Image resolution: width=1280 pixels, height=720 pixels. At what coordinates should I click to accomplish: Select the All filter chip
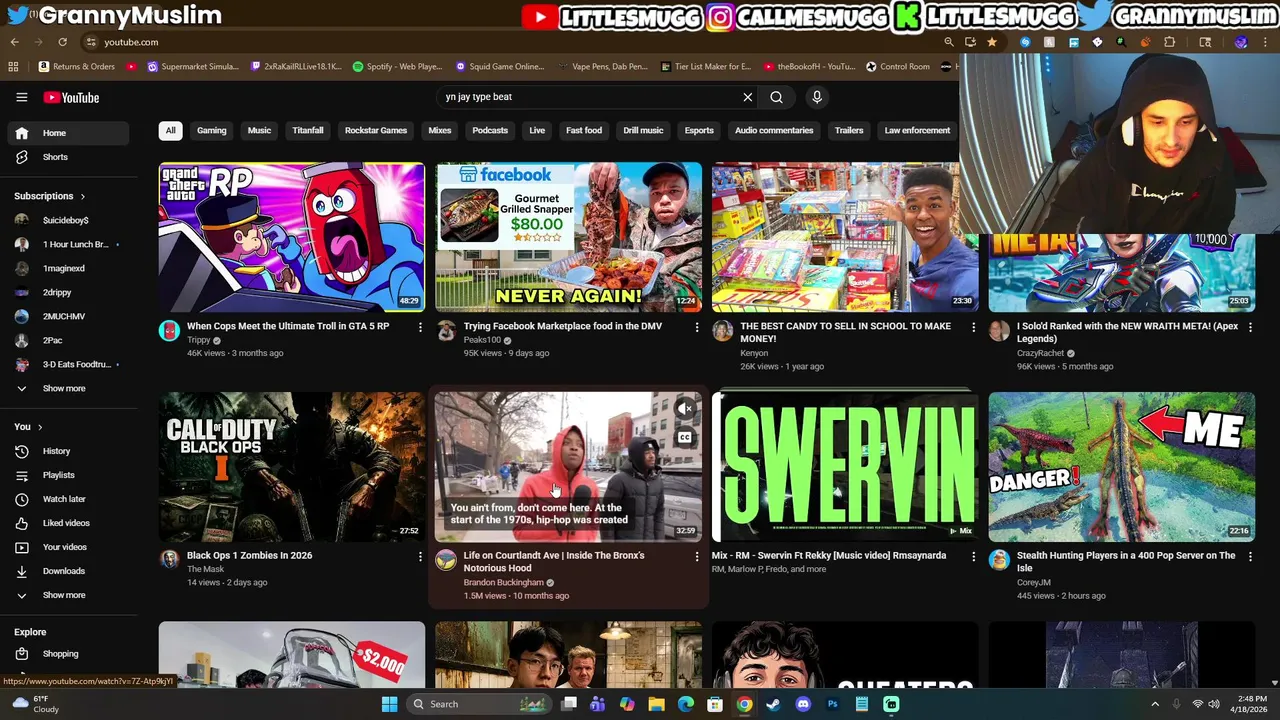170,131
